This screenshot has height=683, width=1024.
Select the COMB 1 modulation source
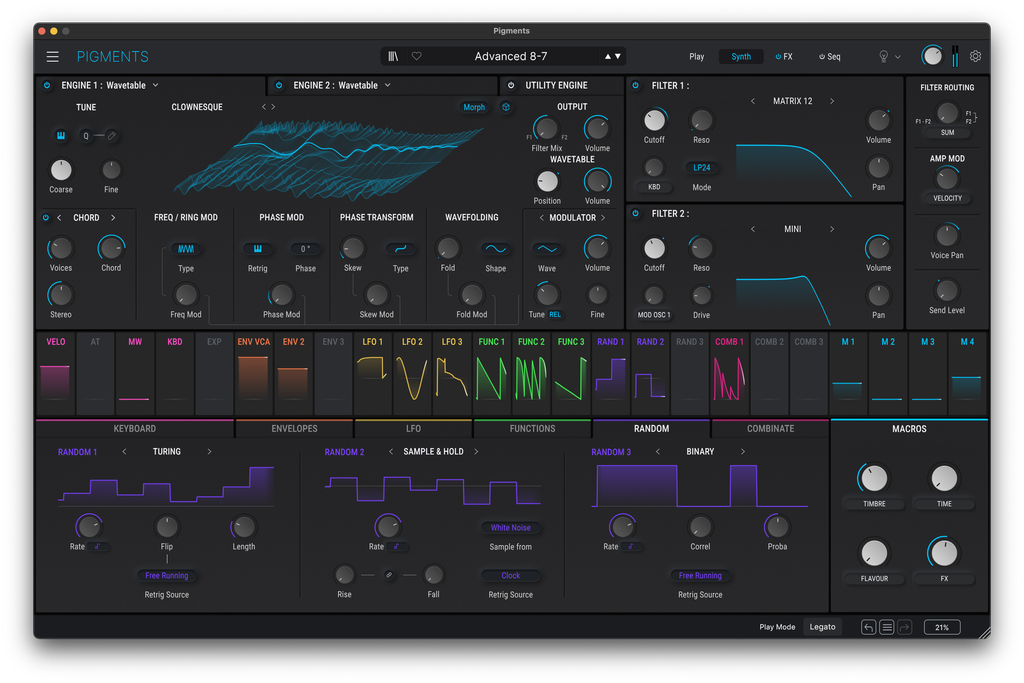coord(729,373)
